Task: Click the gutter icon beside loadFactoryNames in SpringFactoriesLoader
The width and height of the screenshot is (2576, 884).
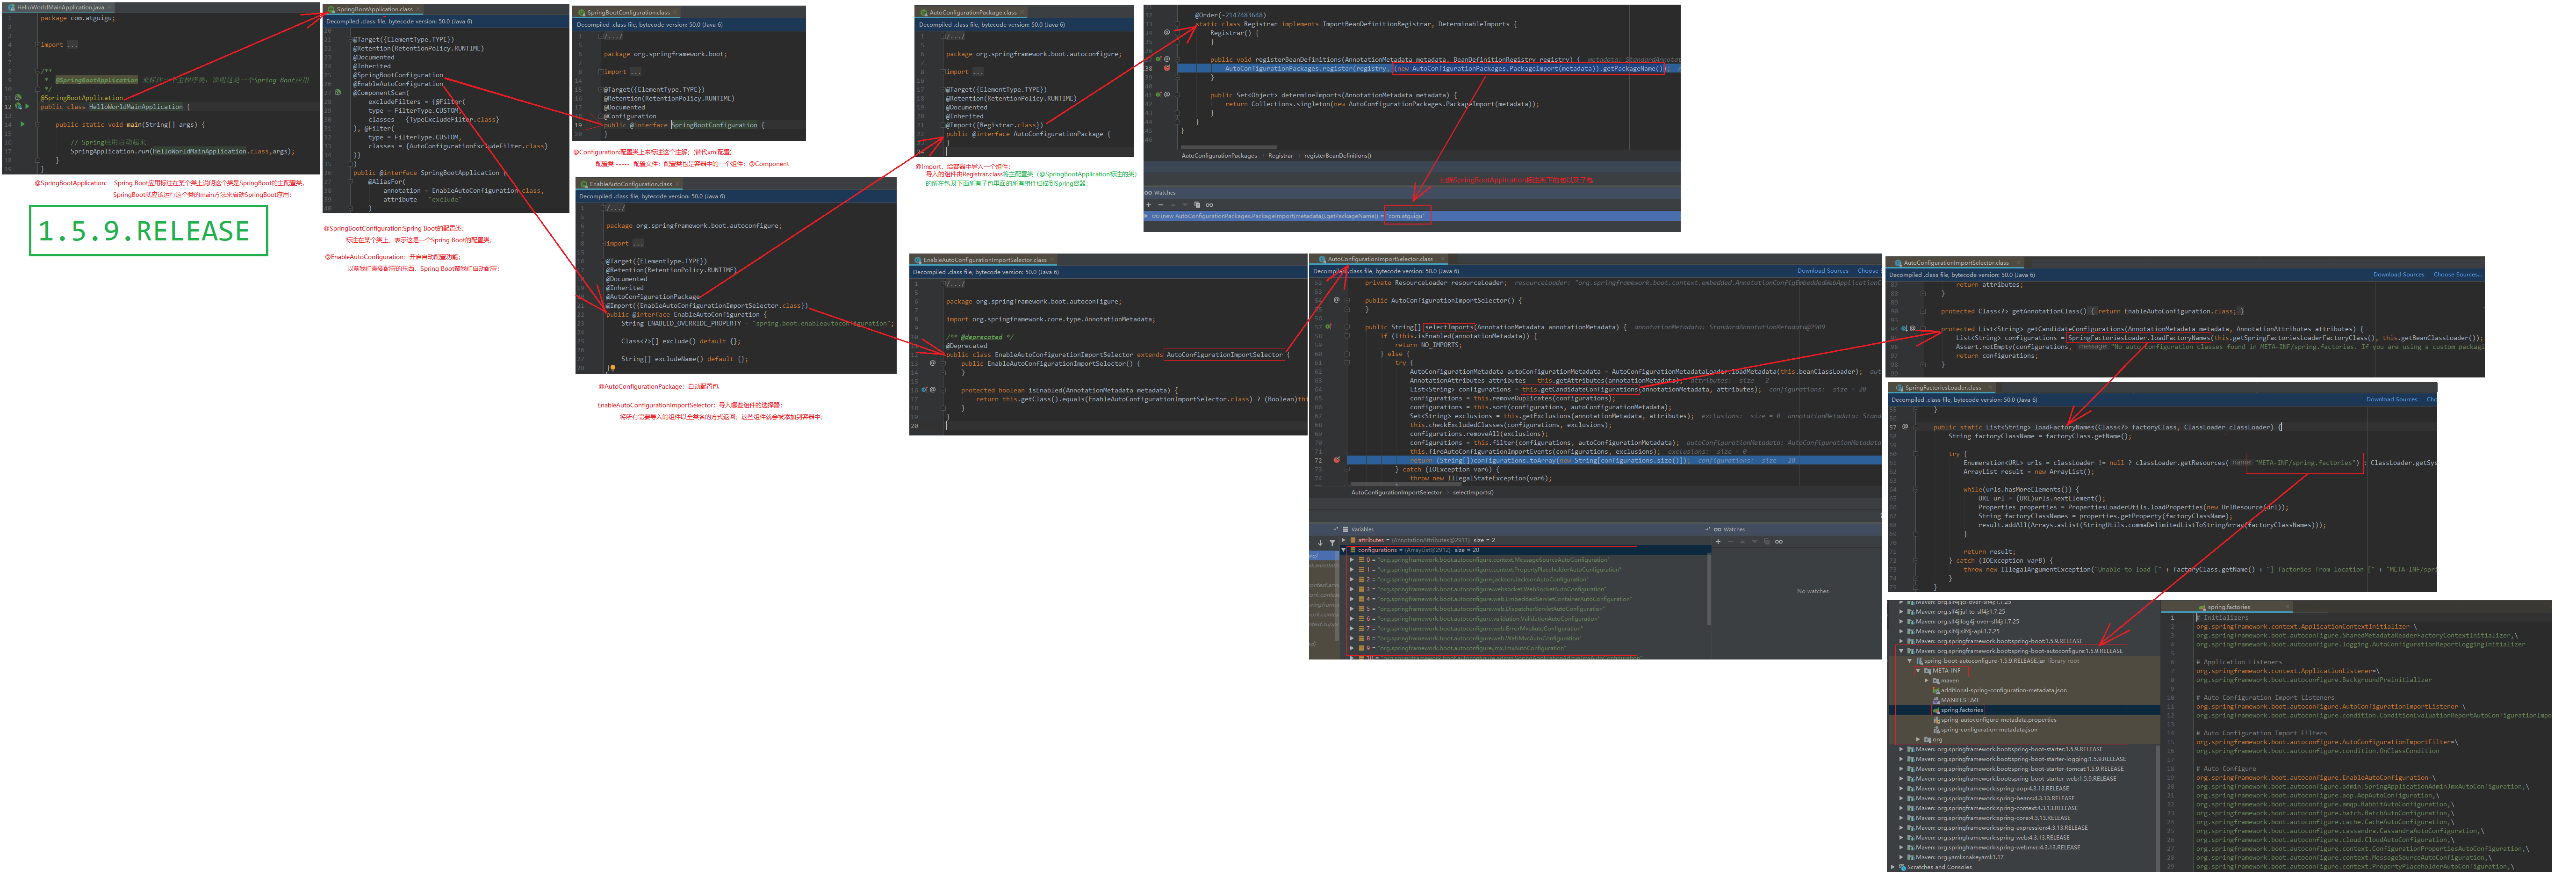Action: [1904, 427]
